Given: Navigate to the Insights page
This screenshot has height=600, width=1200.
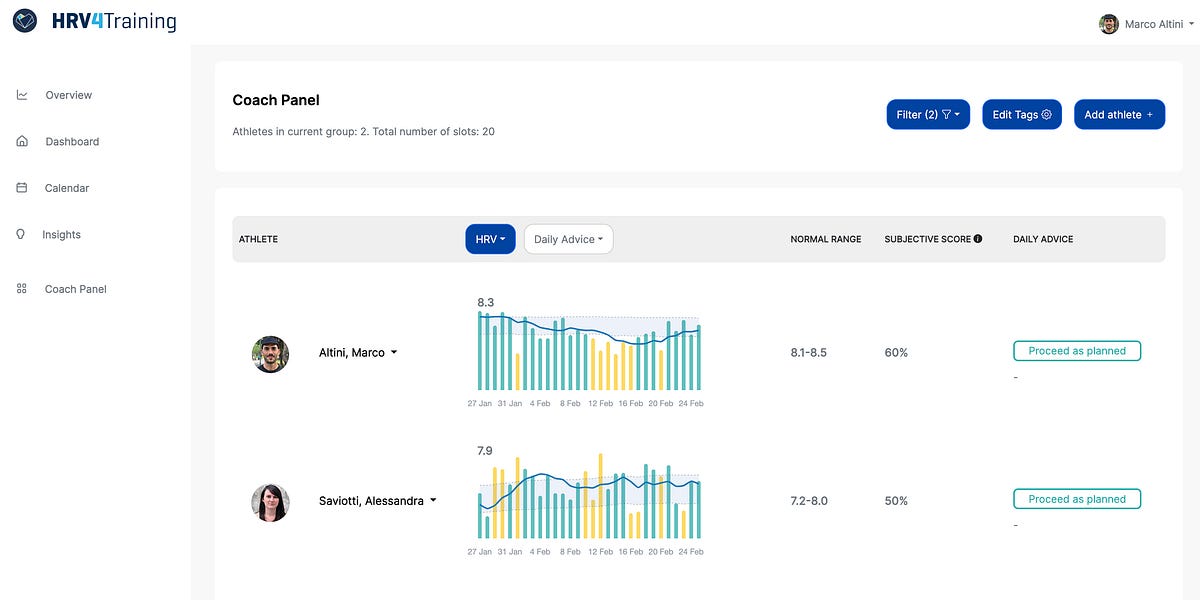Looking at the screenshot, I should pos(61,235).
